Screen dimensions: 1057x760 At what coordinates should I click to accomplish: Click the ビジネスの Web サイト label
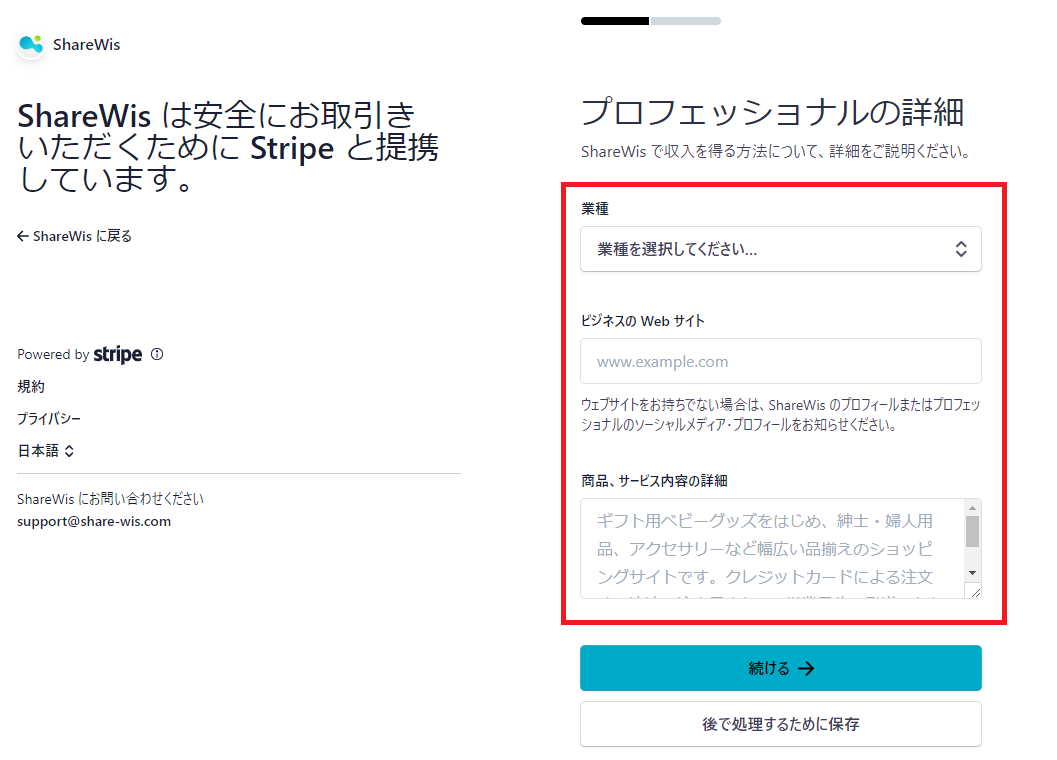[x=642, y=321]
